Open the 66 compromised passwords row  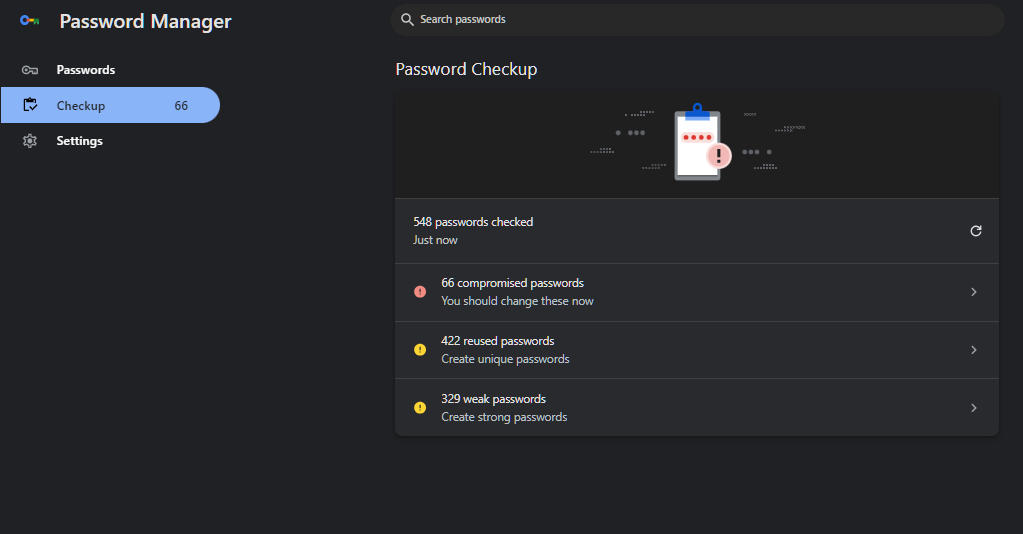(x=697, y=292)
